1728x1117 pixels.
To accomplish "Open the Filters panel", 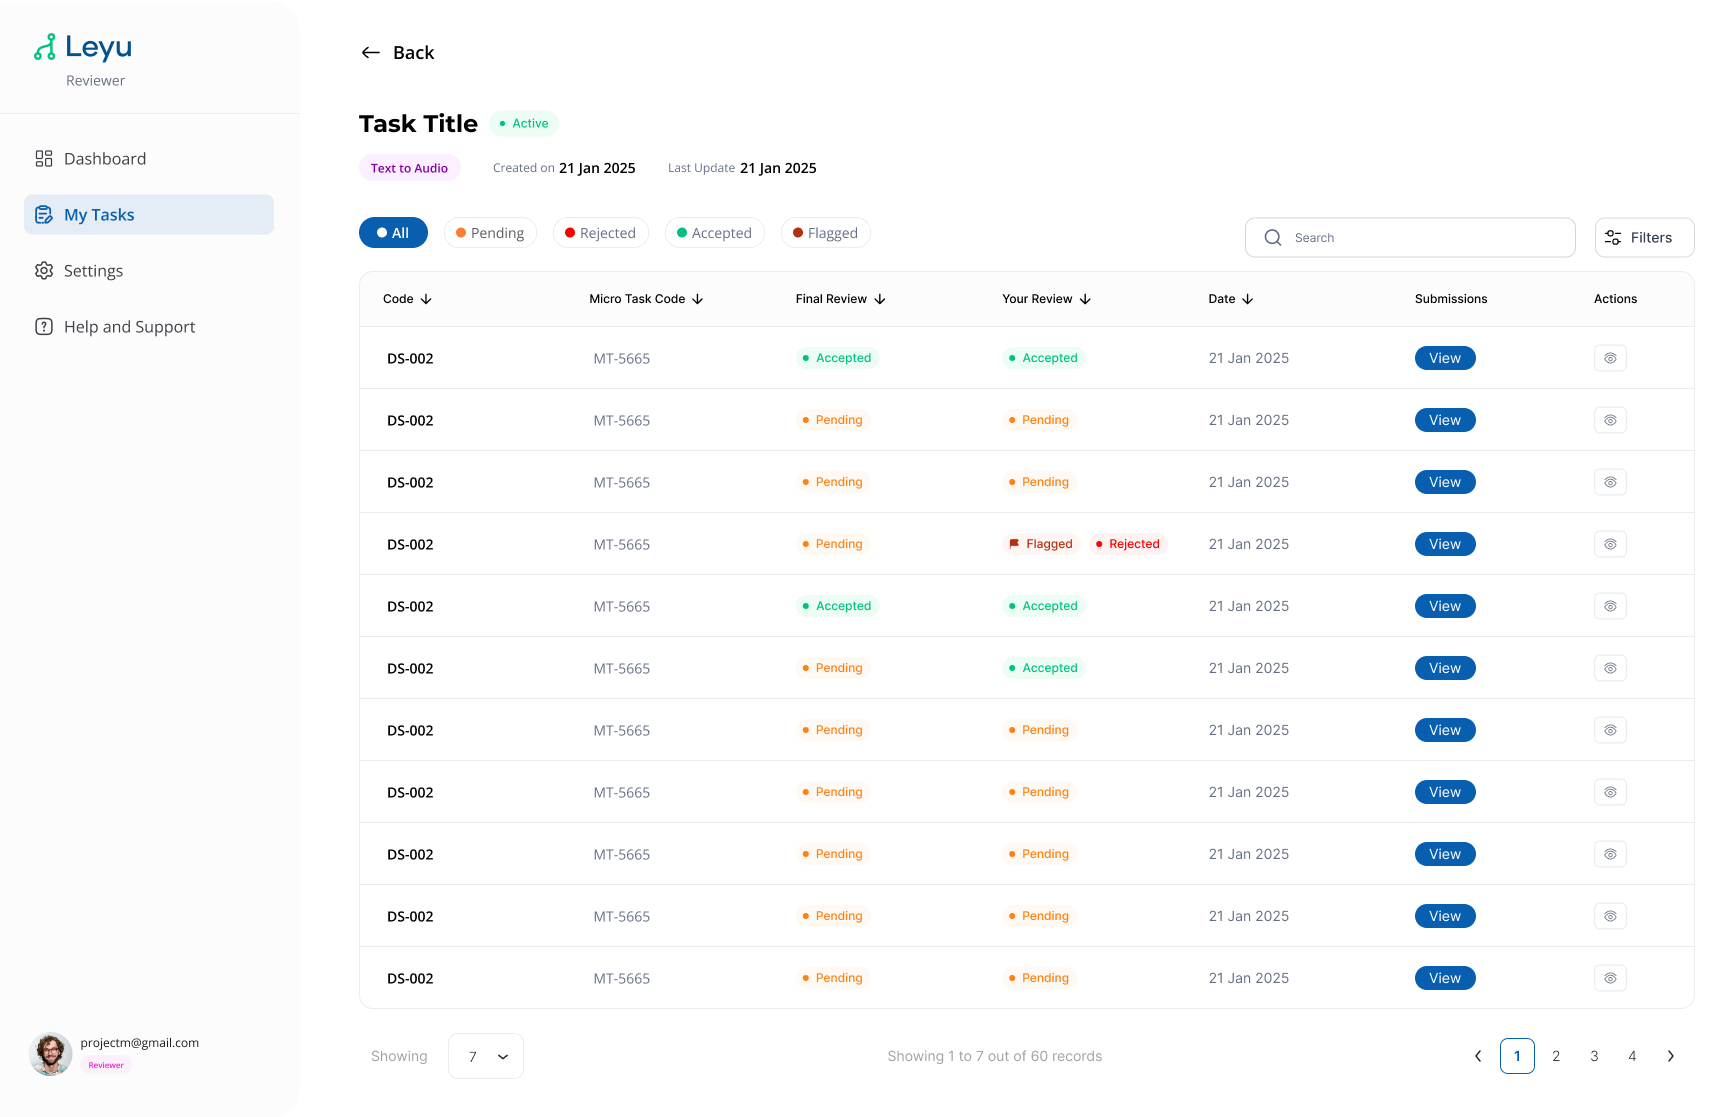I will click(x=1644, y=238).
